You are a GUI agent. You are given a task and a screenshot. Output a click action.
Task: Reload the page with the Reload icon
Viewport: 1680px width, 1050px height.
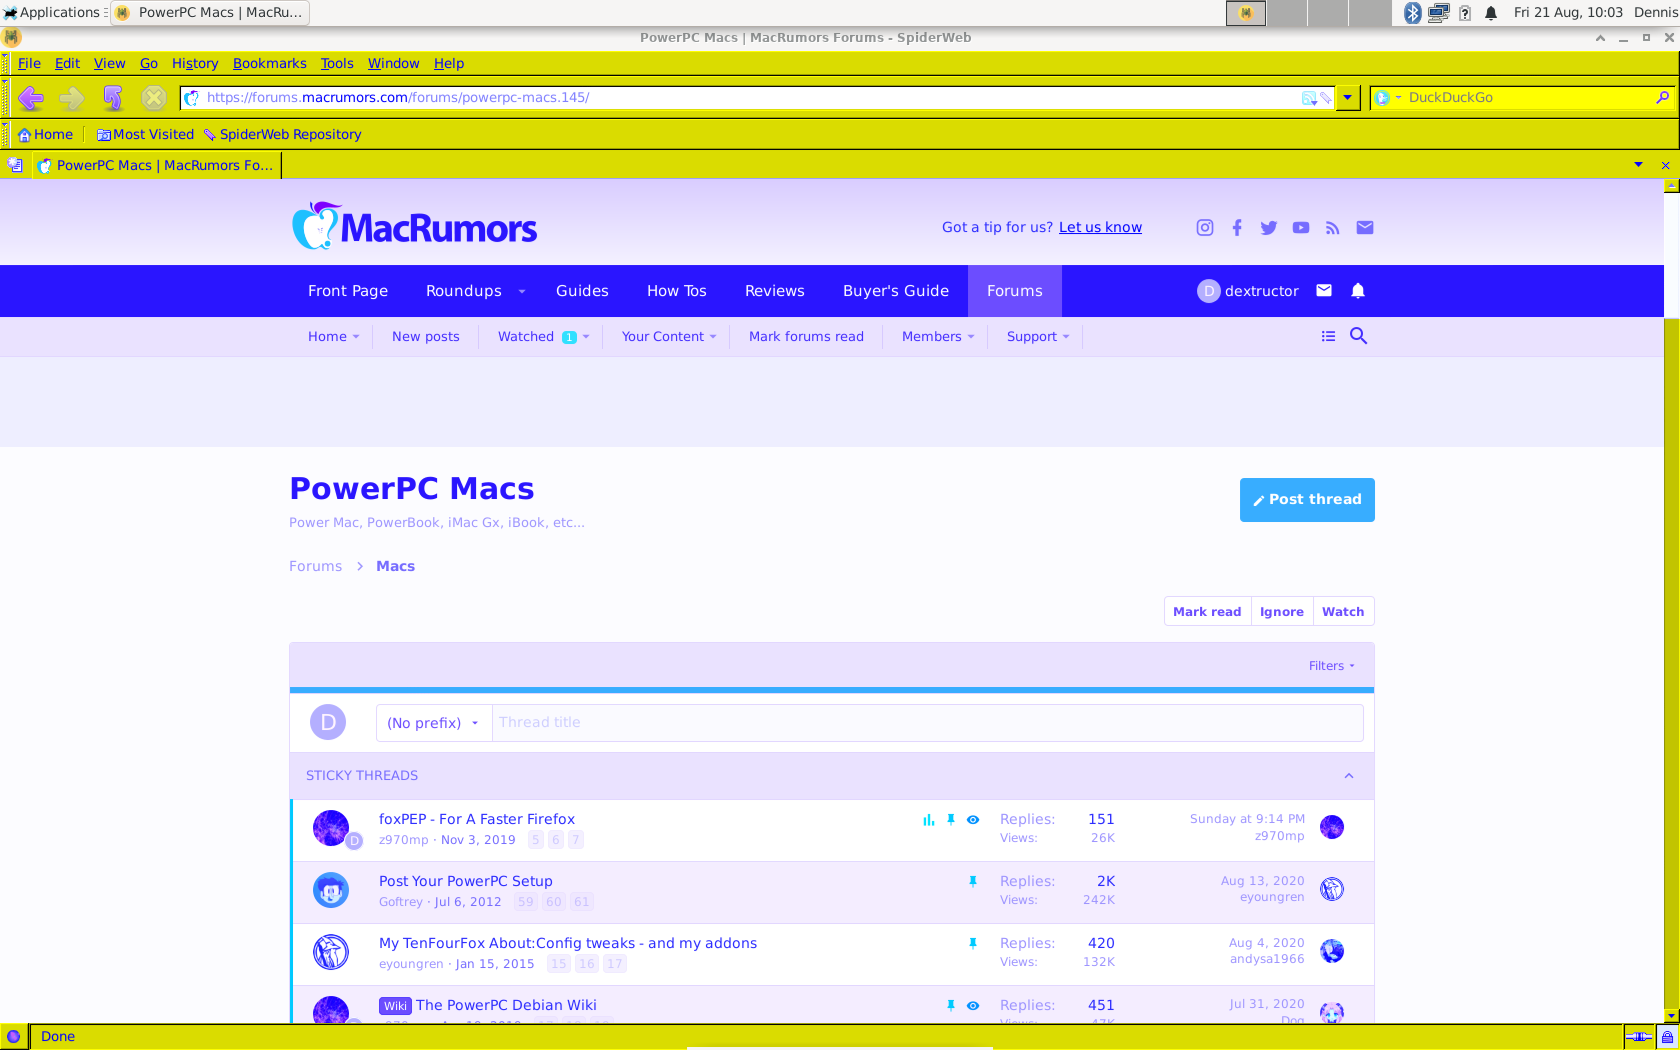tap(113, 97)
